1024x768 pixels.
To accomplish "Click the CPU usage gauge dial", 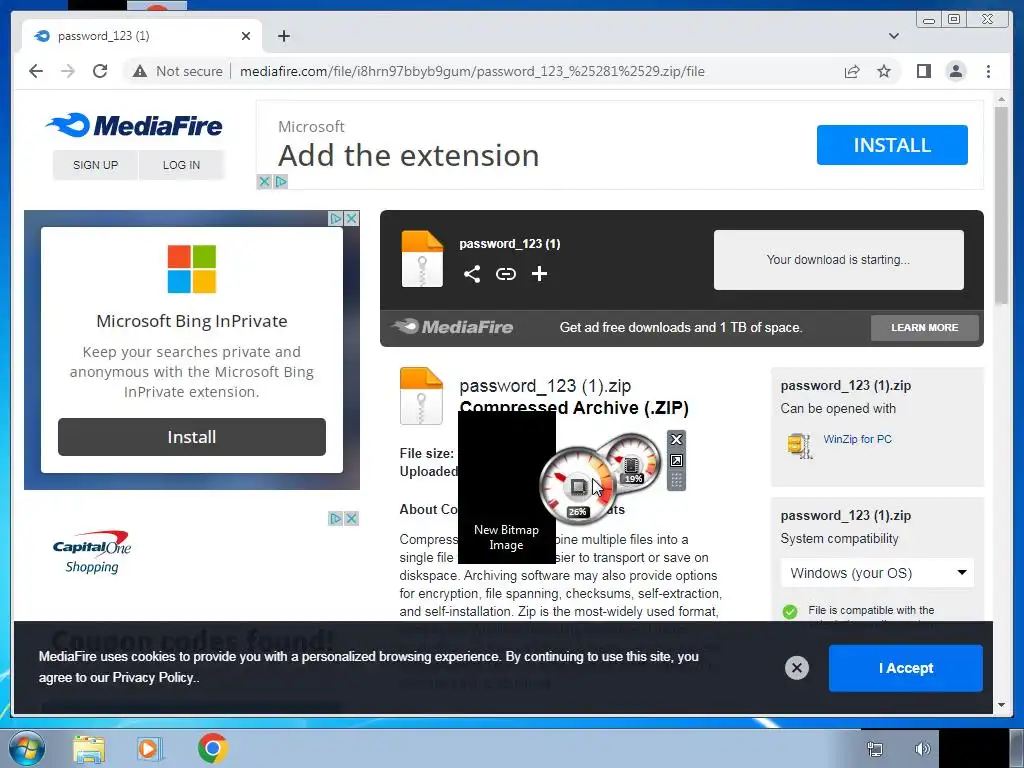I will click(577, 484).
